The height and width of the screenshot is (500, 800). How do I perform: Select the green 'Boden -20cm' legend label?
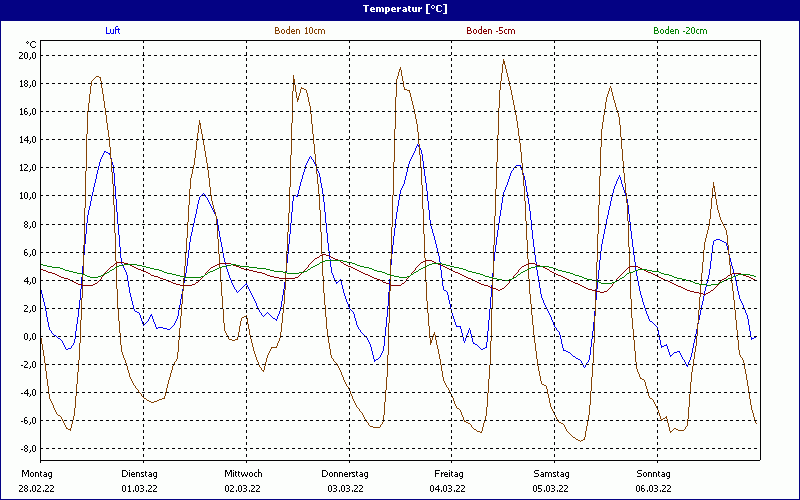click(680, 31)
